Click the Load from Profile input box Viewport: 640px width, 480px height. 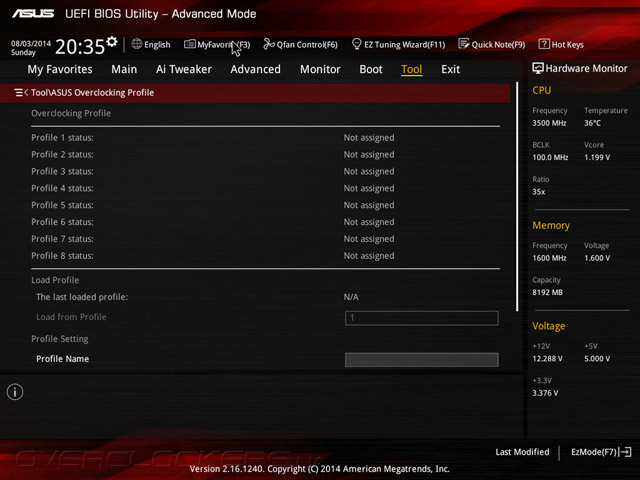click(422, 318)
